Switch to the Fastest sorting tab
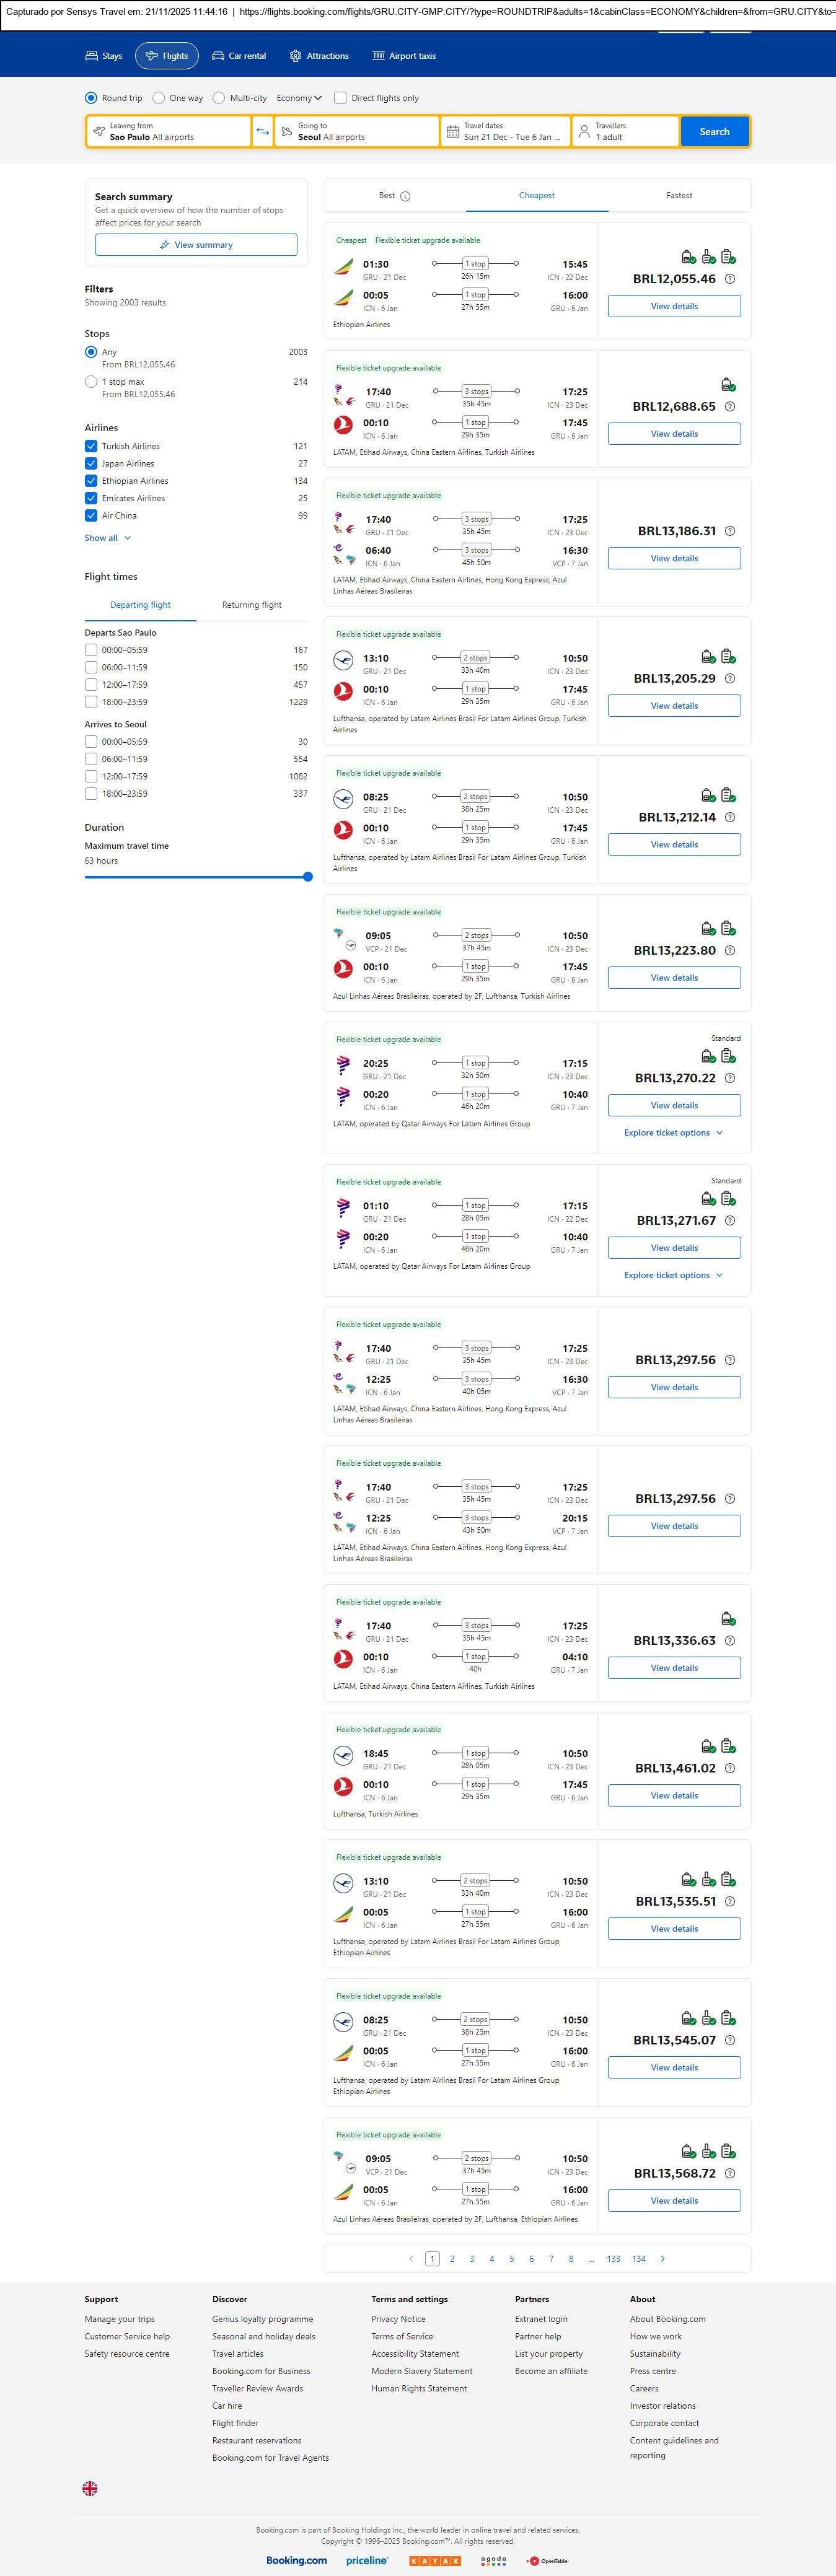 coord(679,196)
